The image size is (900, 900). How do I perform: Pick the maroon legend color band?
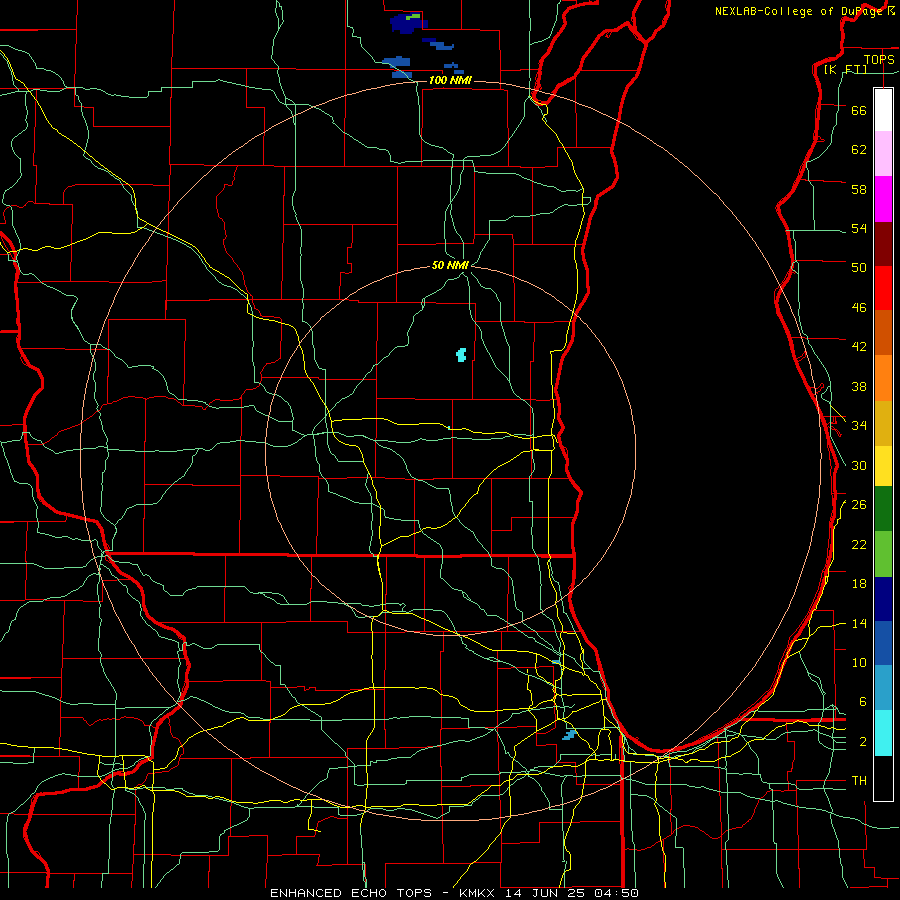(883, 244)
